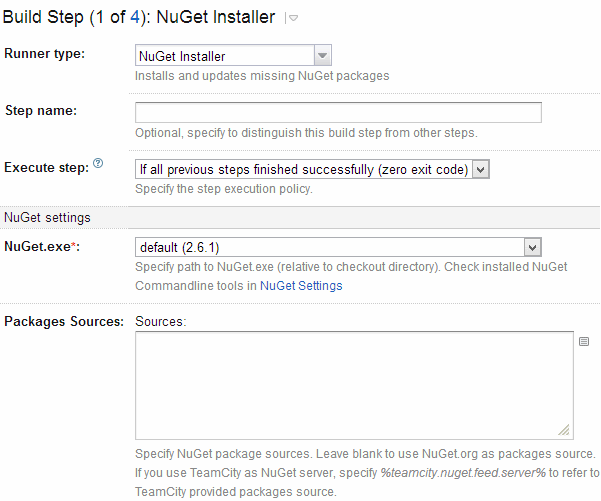Open the help icon beside Execute step
This screenshot has height=501, width=601.
tap(98, 163)
